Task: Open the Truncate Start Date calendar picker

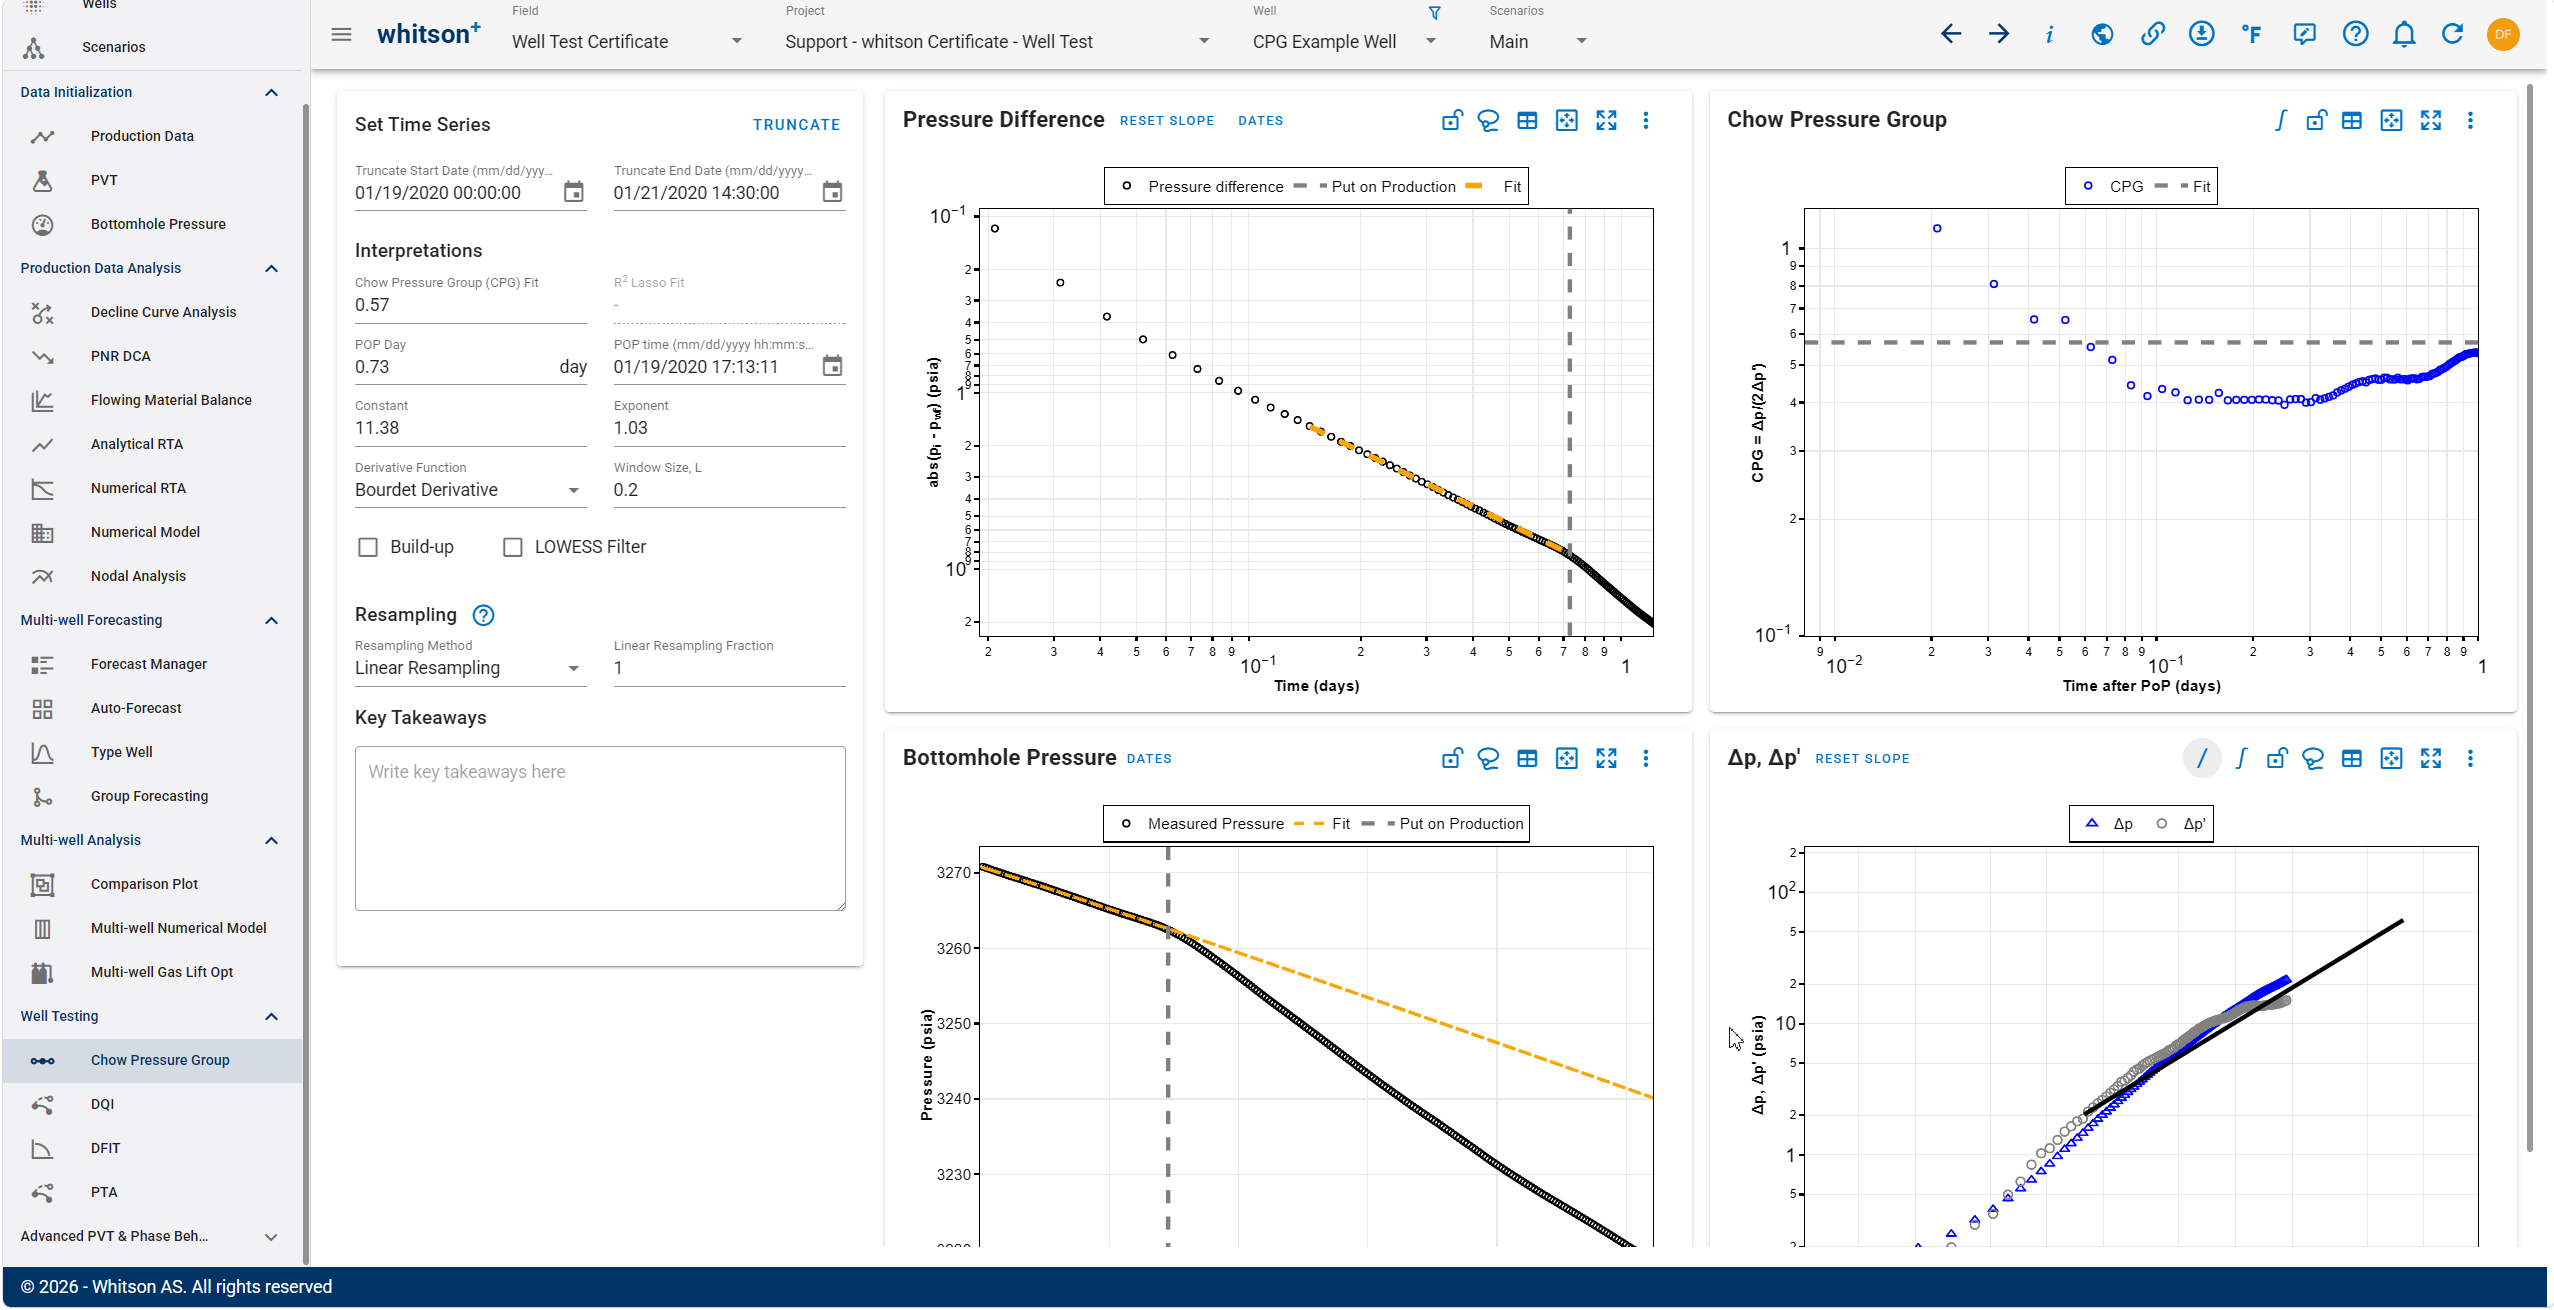Action: coord(573,192)
